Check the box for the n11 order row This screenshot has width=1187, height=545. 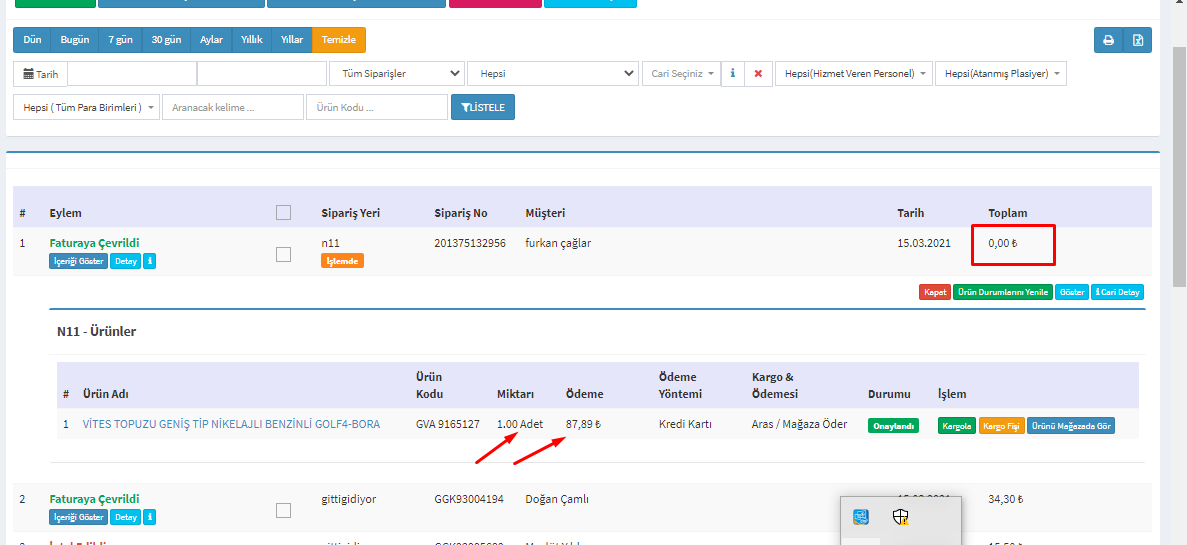click(283, 254)
